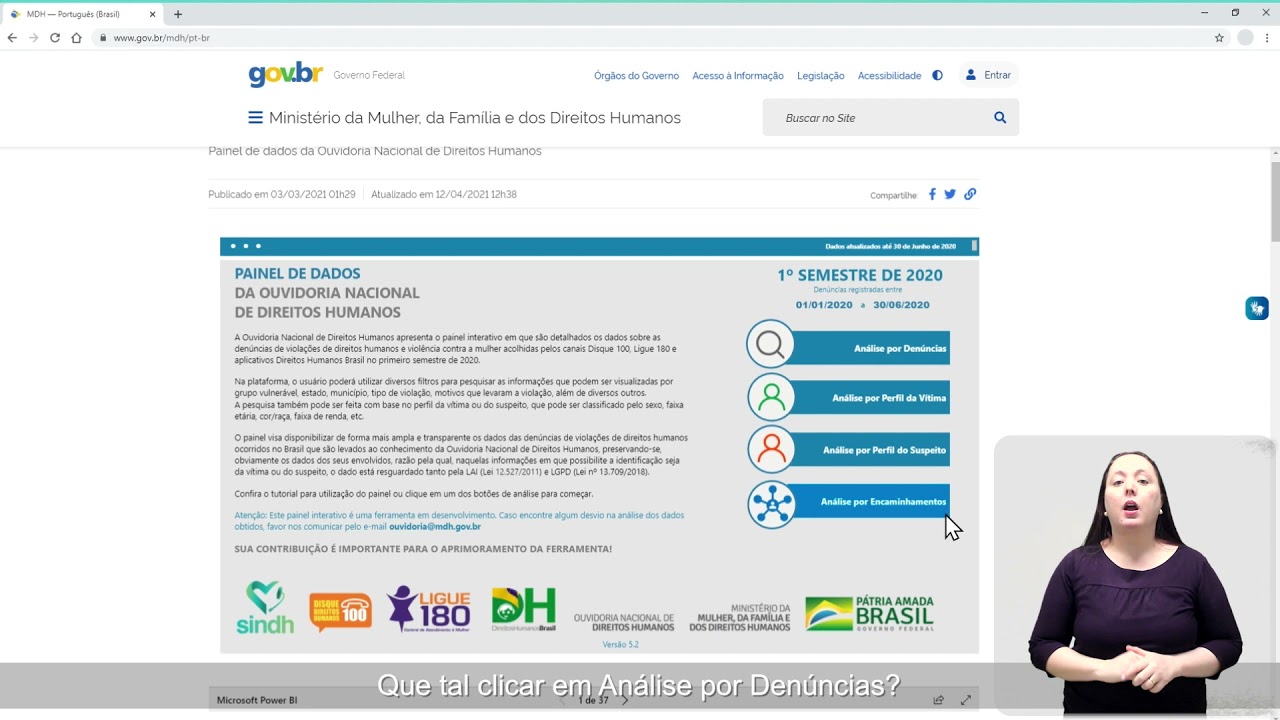The height and width of the screenshot is (720, 1280).
Task: Open Acesso à Informação menu
Action: coord(738,75)
